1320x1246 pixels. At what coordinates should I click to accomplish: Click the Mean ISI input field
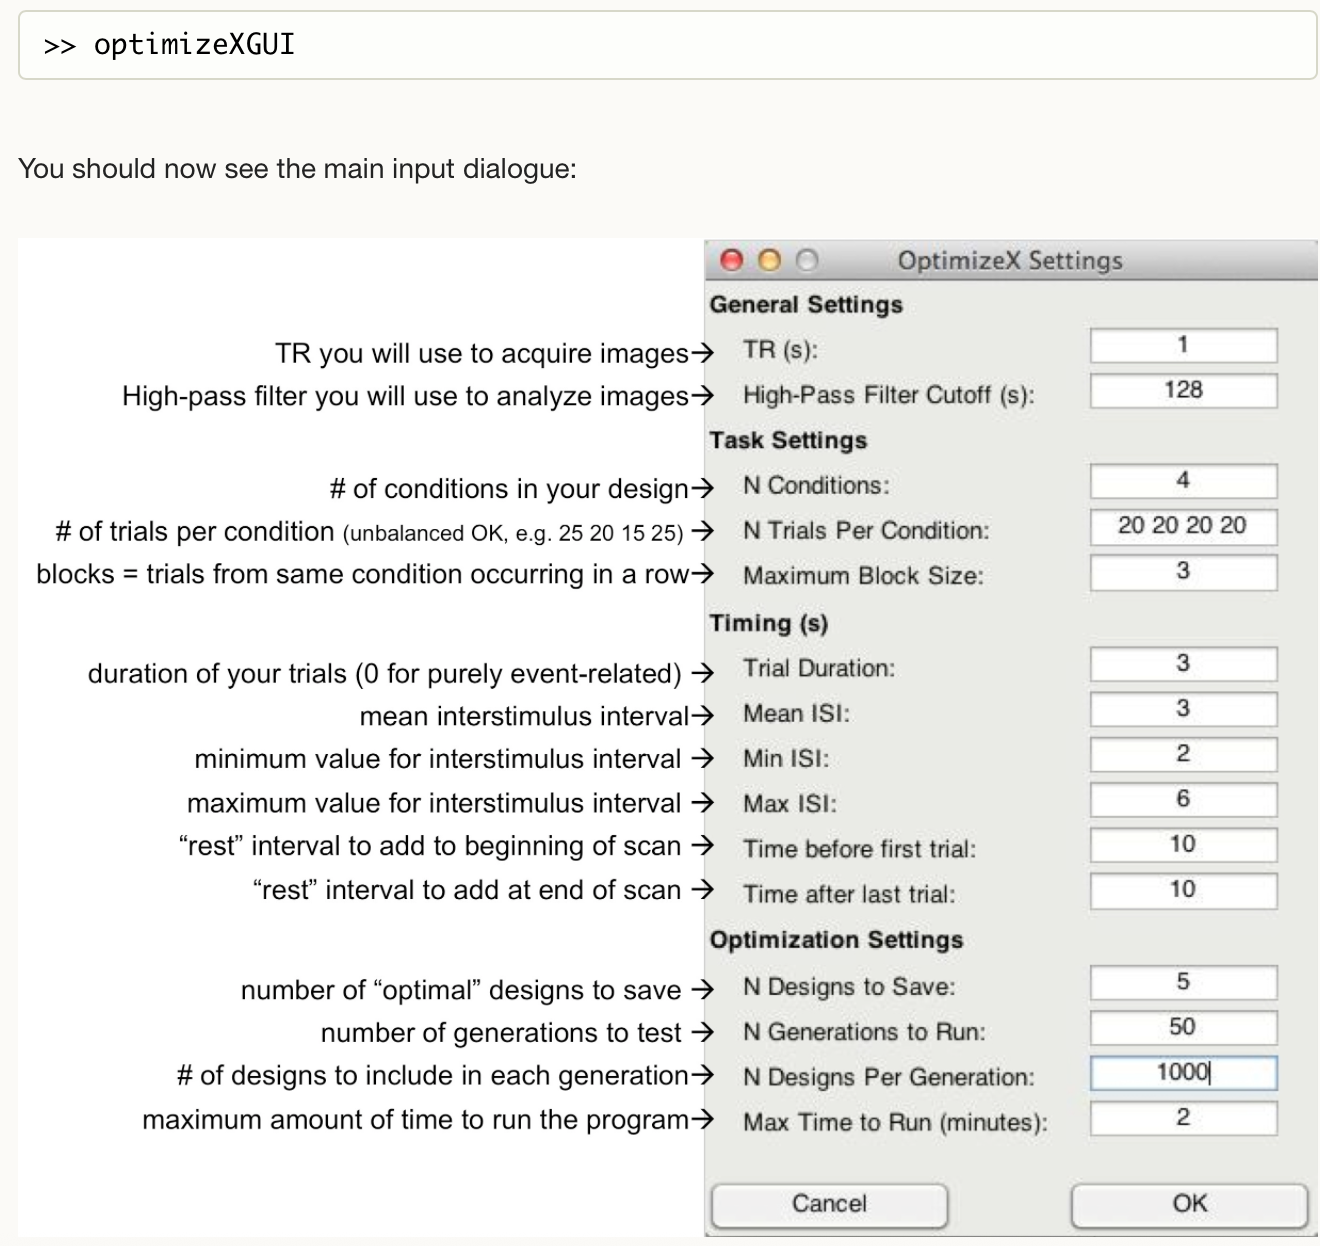(1183, 709)
